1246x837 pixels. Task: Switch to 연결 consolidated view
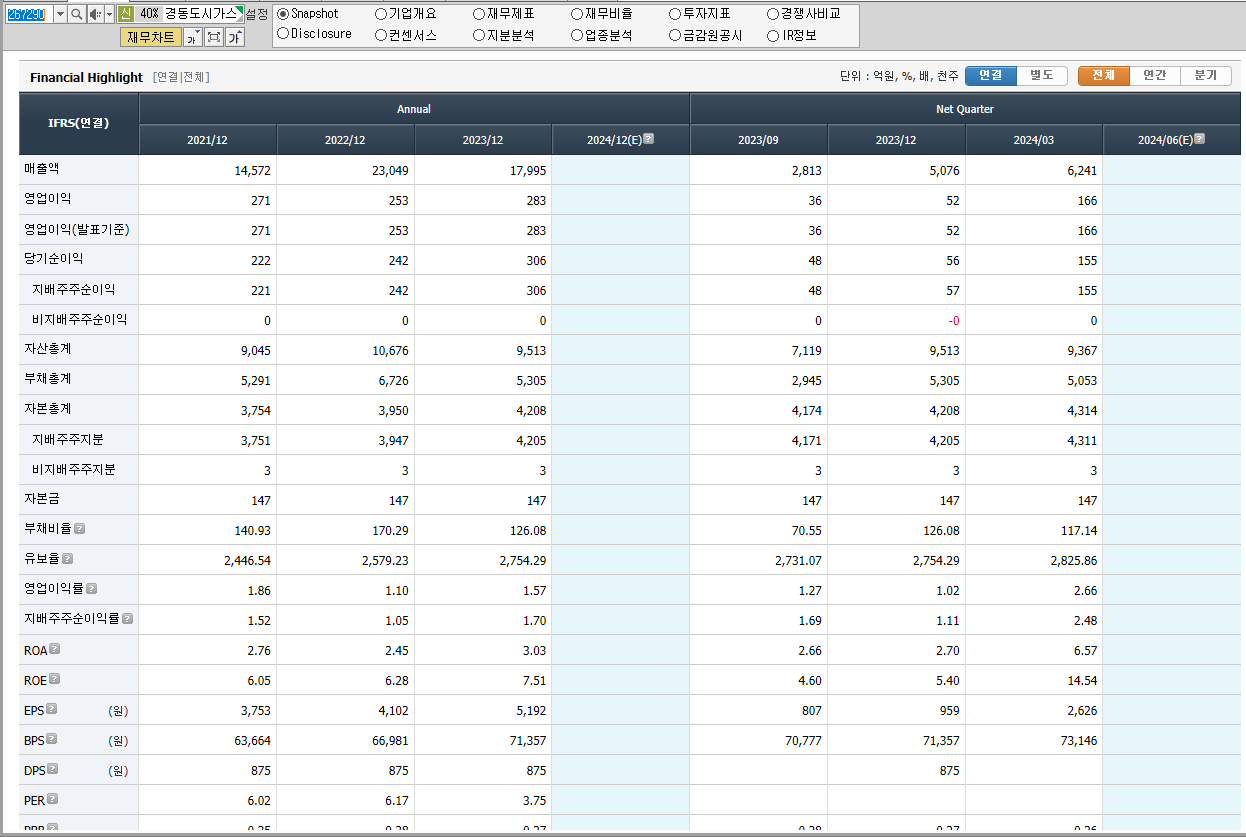pos(991,75)
